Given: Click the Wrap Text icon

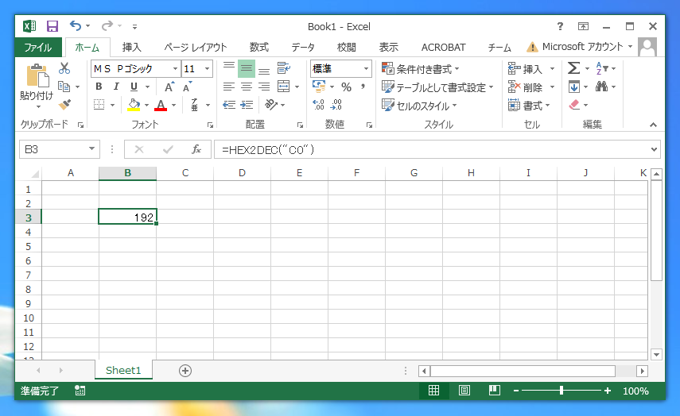Looking at the screenshot, I should (x=284, y=68).
